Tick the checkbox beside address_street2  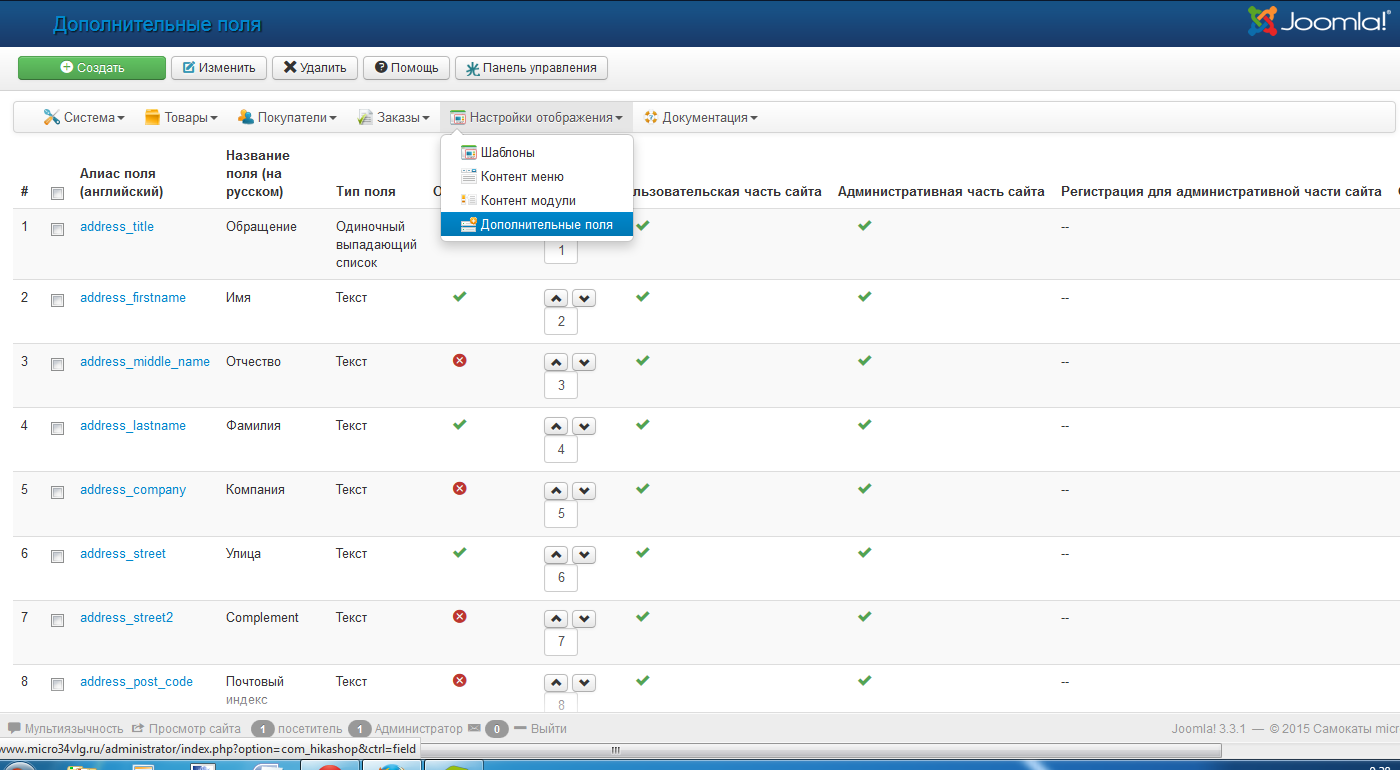[57, 620]
